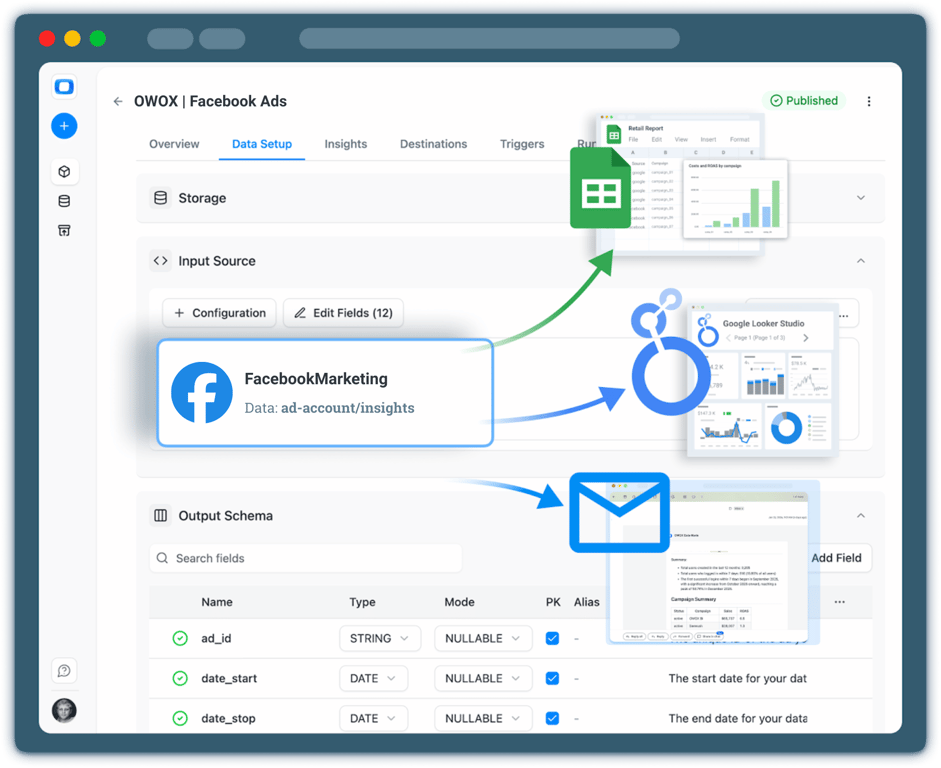The height and width of the screenshot is (768, 941).
Task: Click the Configuration button
Action: pos(219,313)
